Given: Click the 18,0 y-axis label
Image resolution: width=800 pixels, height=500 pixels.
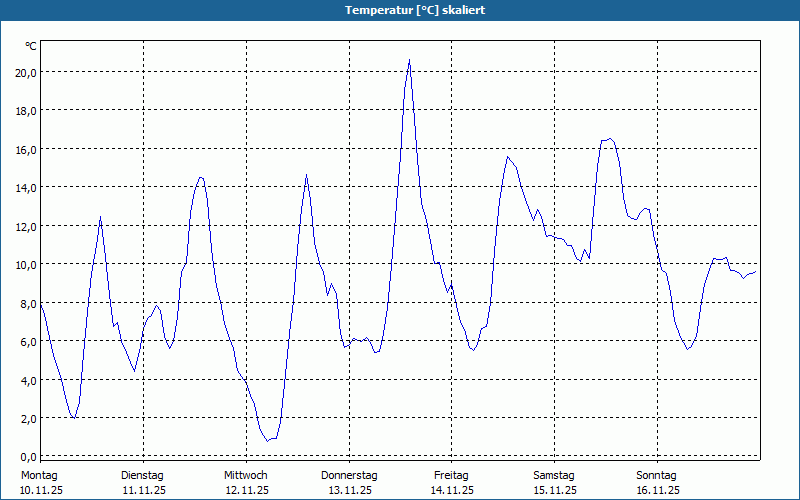Looking at the screenshot, I should pos(26,111).
